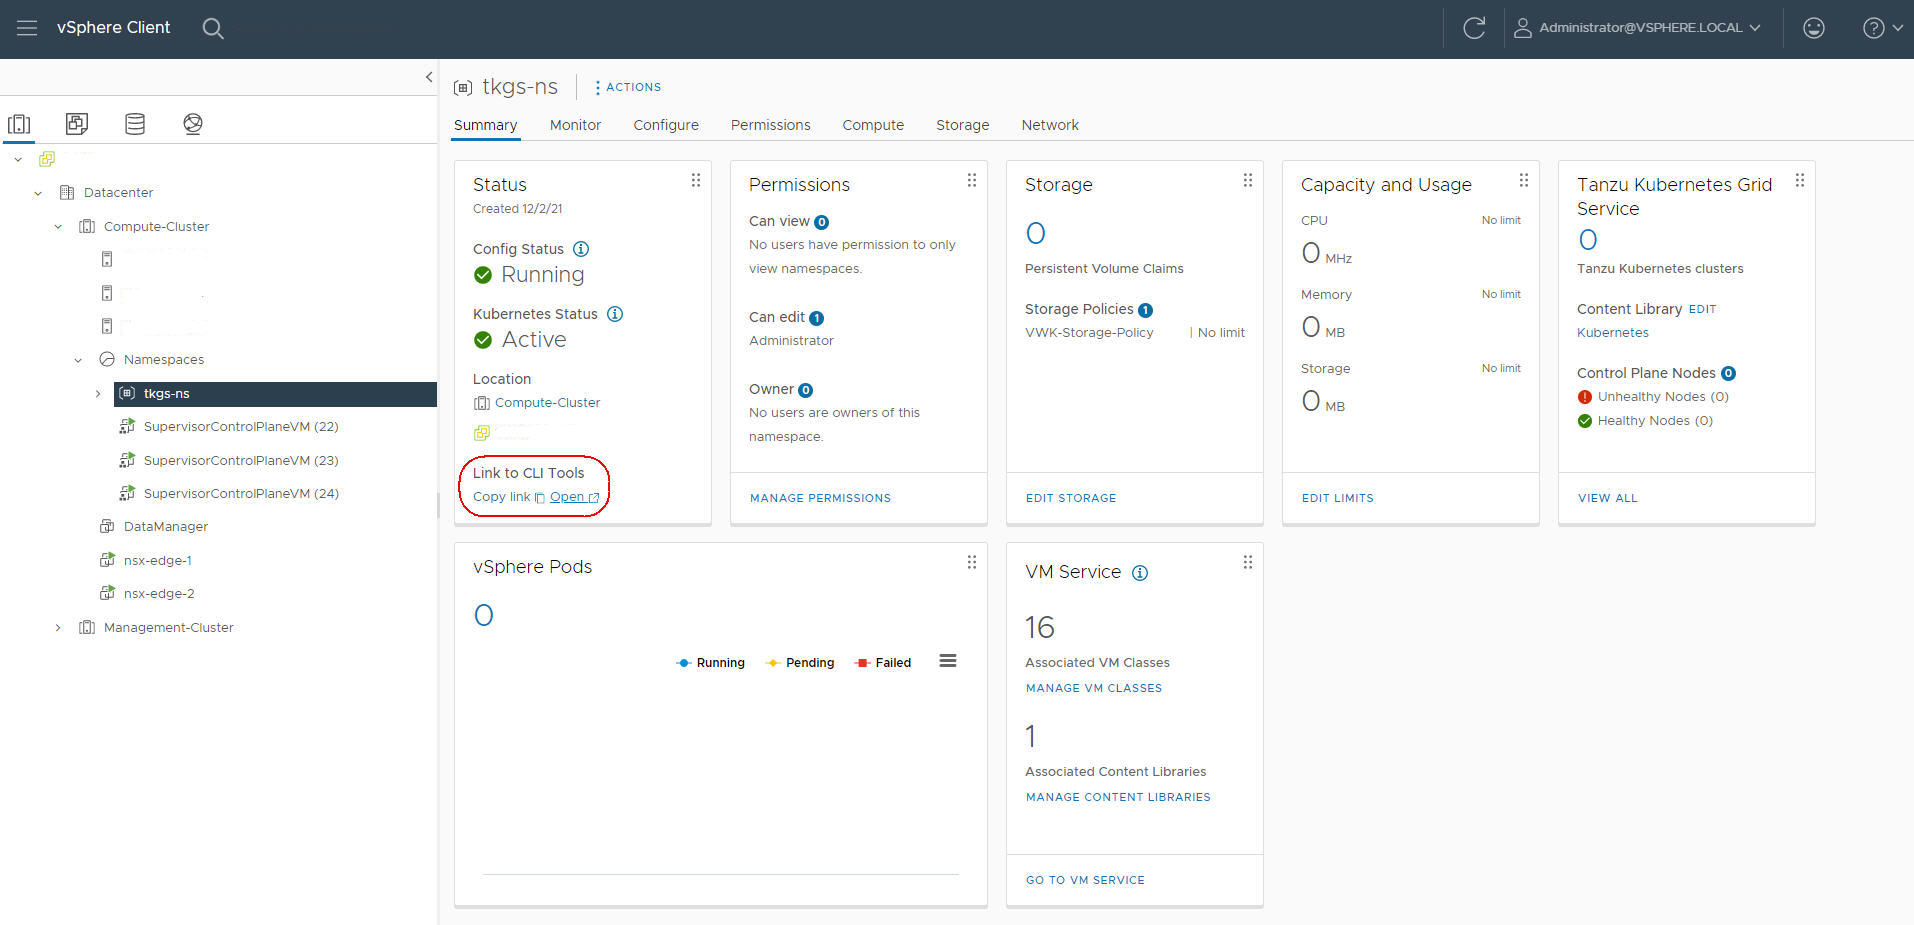The width and height of the screenshot is (1914, 925).
Task: Click the search magnifier icon
Action: [x=213, y=28]
